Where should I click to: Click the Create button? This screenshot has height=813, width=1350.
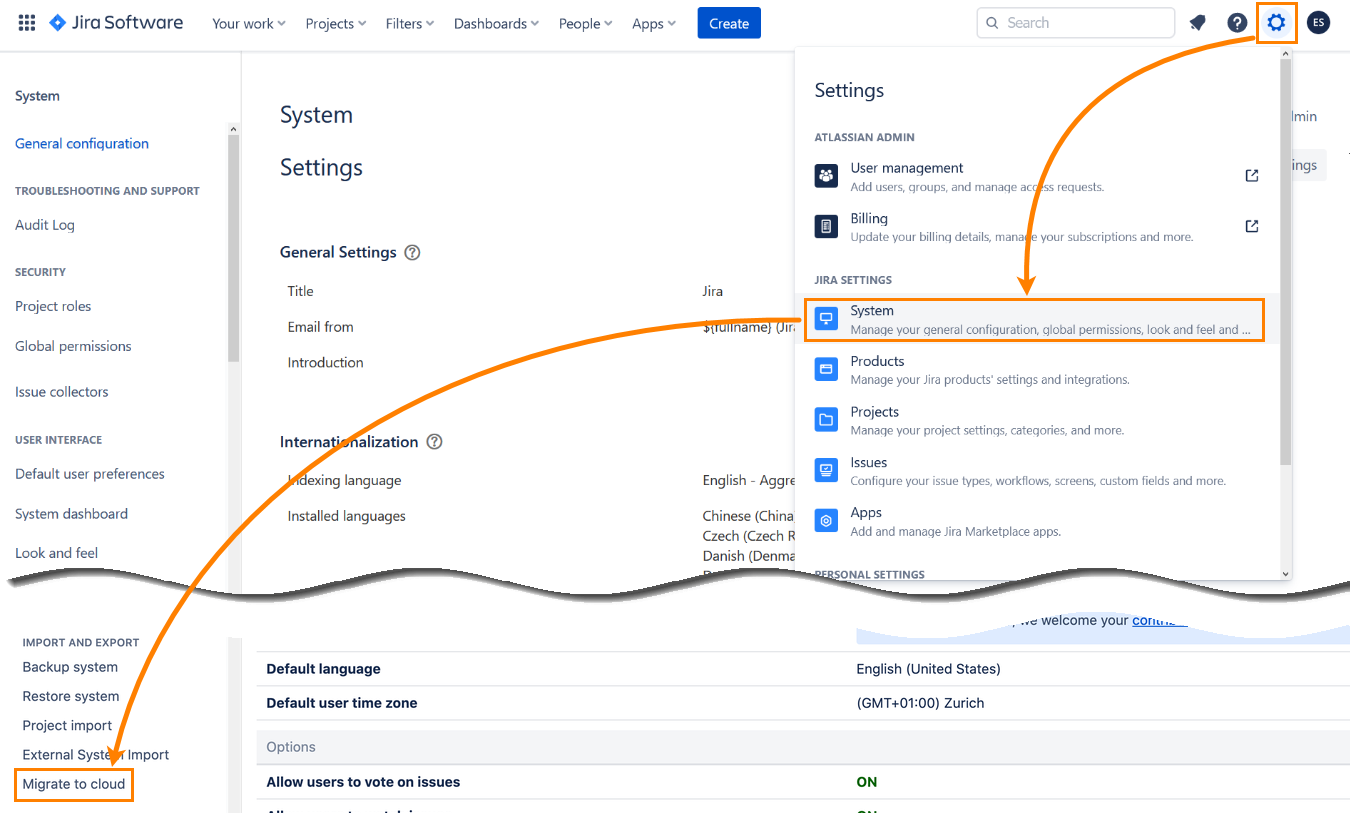pos(728,23)
